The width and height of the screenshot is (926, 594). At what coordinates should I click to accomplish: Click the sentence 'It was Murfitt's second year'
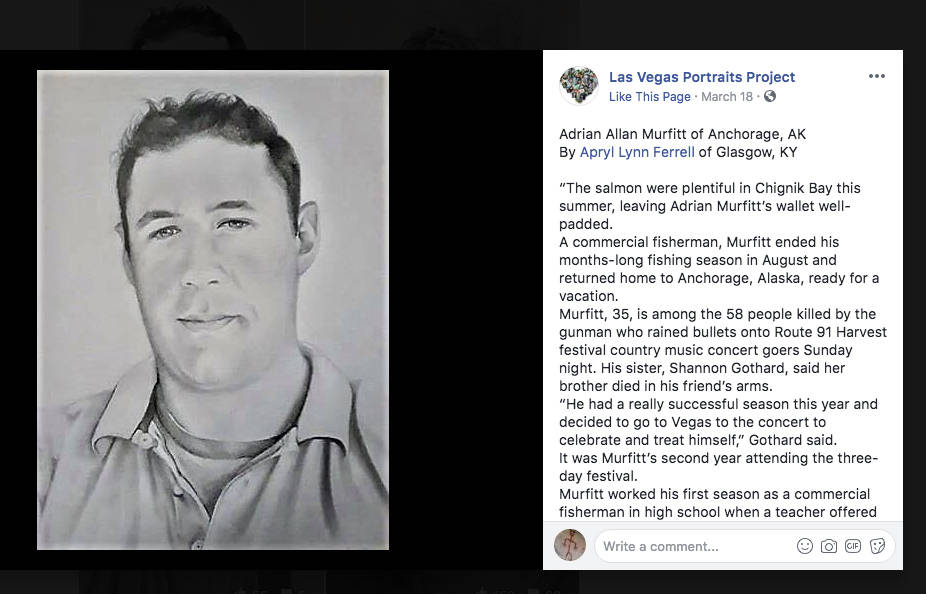pyautogui.click(x=718, y=467)
